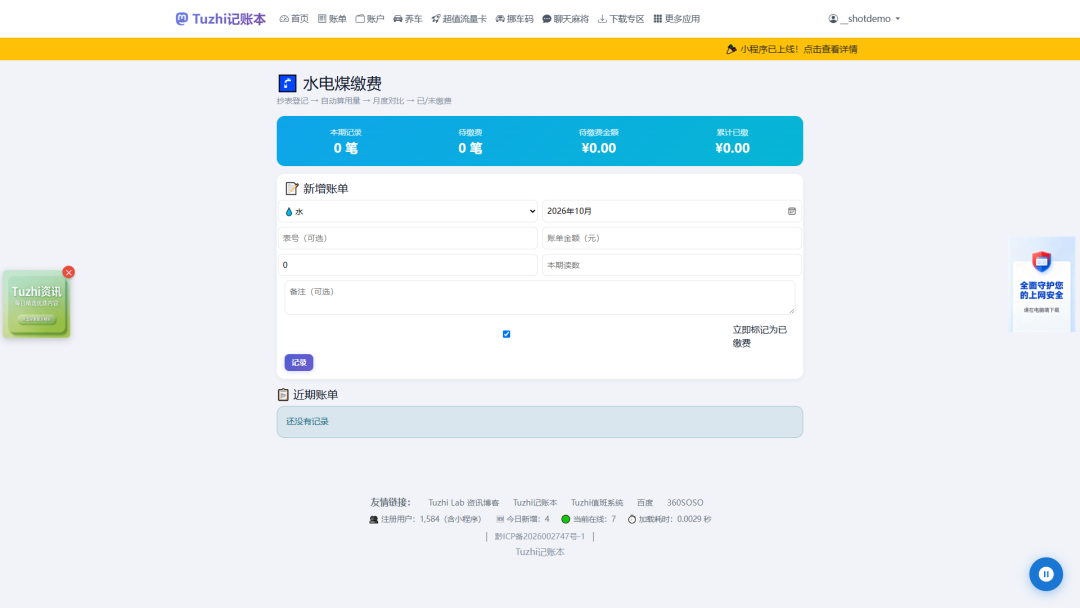Go to the 账户 nav item
Screen dimensions: 1080x608
370,19
